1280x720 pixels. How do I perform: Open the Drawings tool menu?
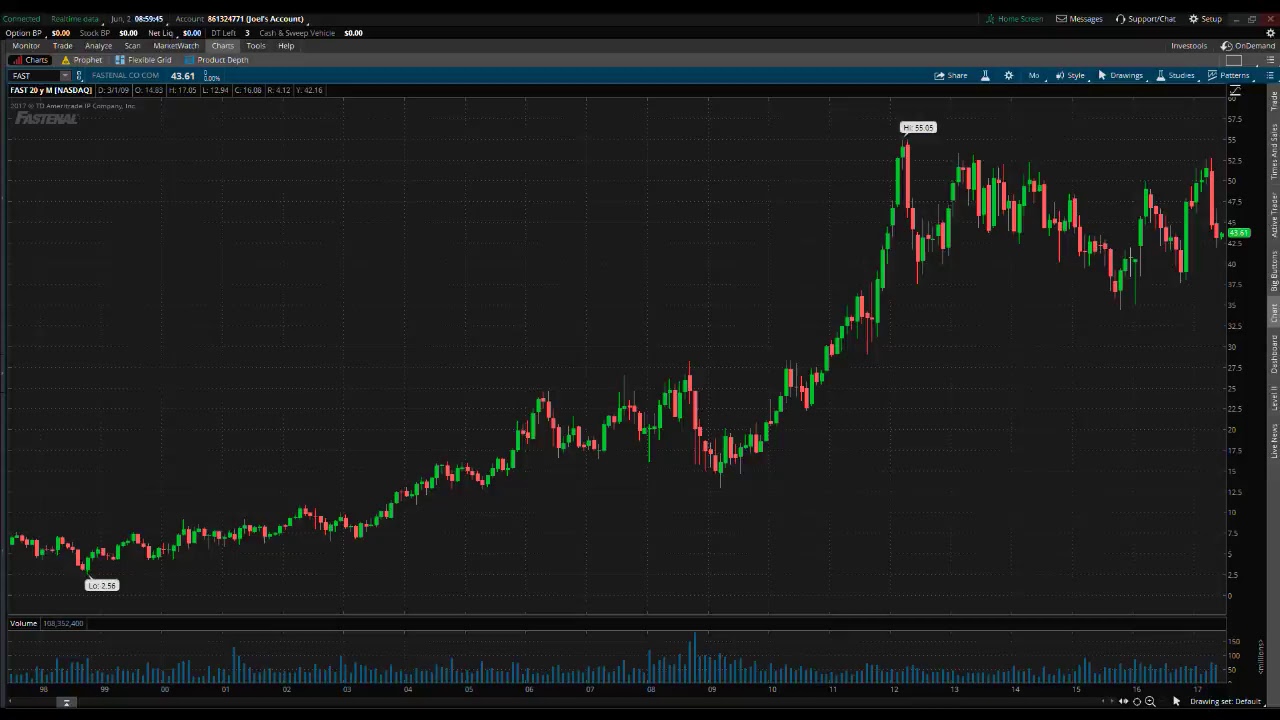pos(1120,76)
